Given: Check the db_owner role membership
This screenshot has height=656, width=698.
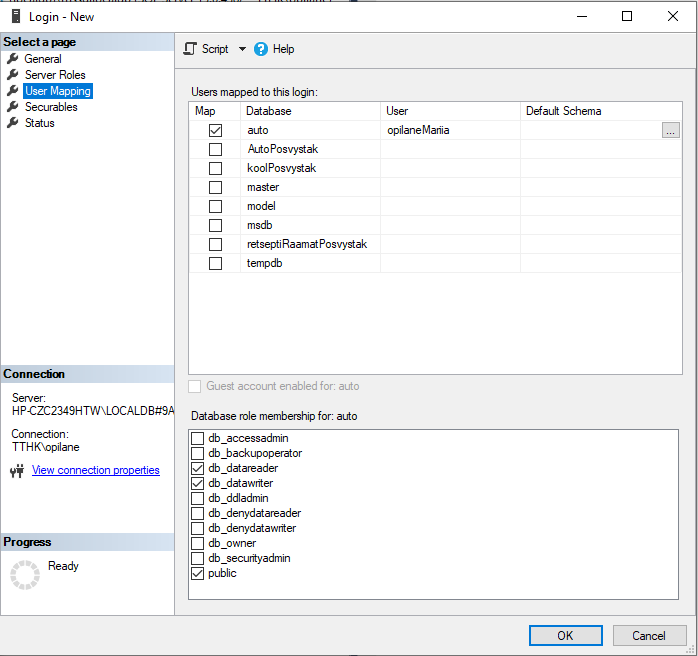Looking at the screenshot, I should (x=198, y=543).
